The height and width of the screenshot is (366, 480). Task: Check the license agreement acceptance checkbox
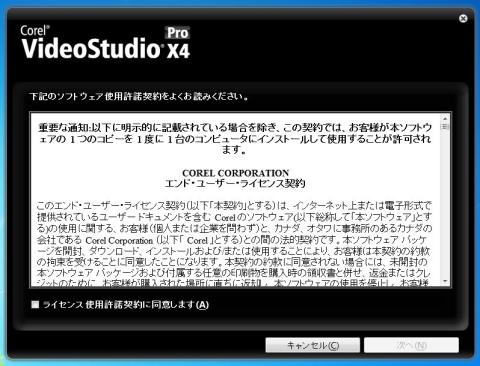35,304
